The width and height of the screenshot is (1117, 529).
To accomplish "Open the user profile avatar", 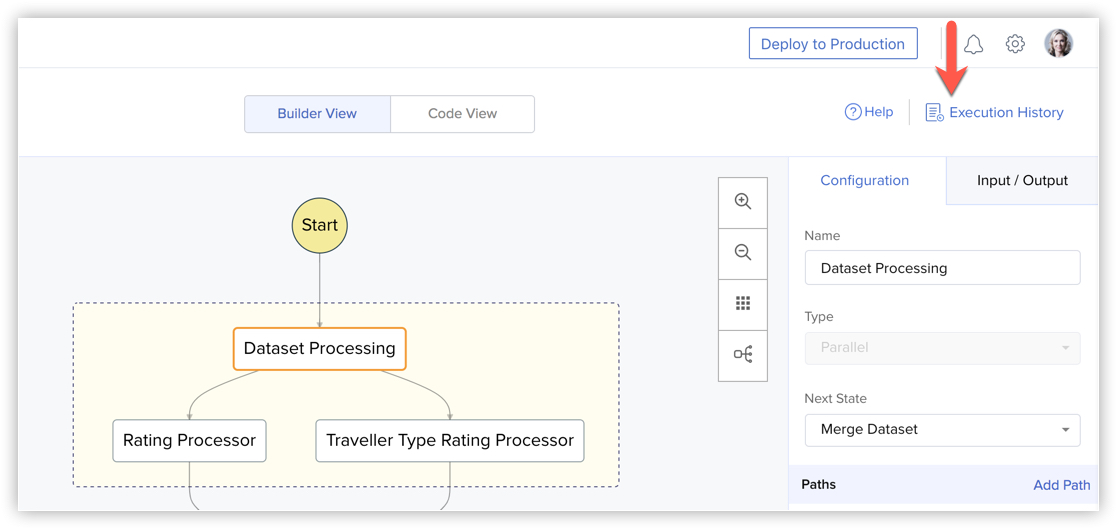I will [1058, 43].
